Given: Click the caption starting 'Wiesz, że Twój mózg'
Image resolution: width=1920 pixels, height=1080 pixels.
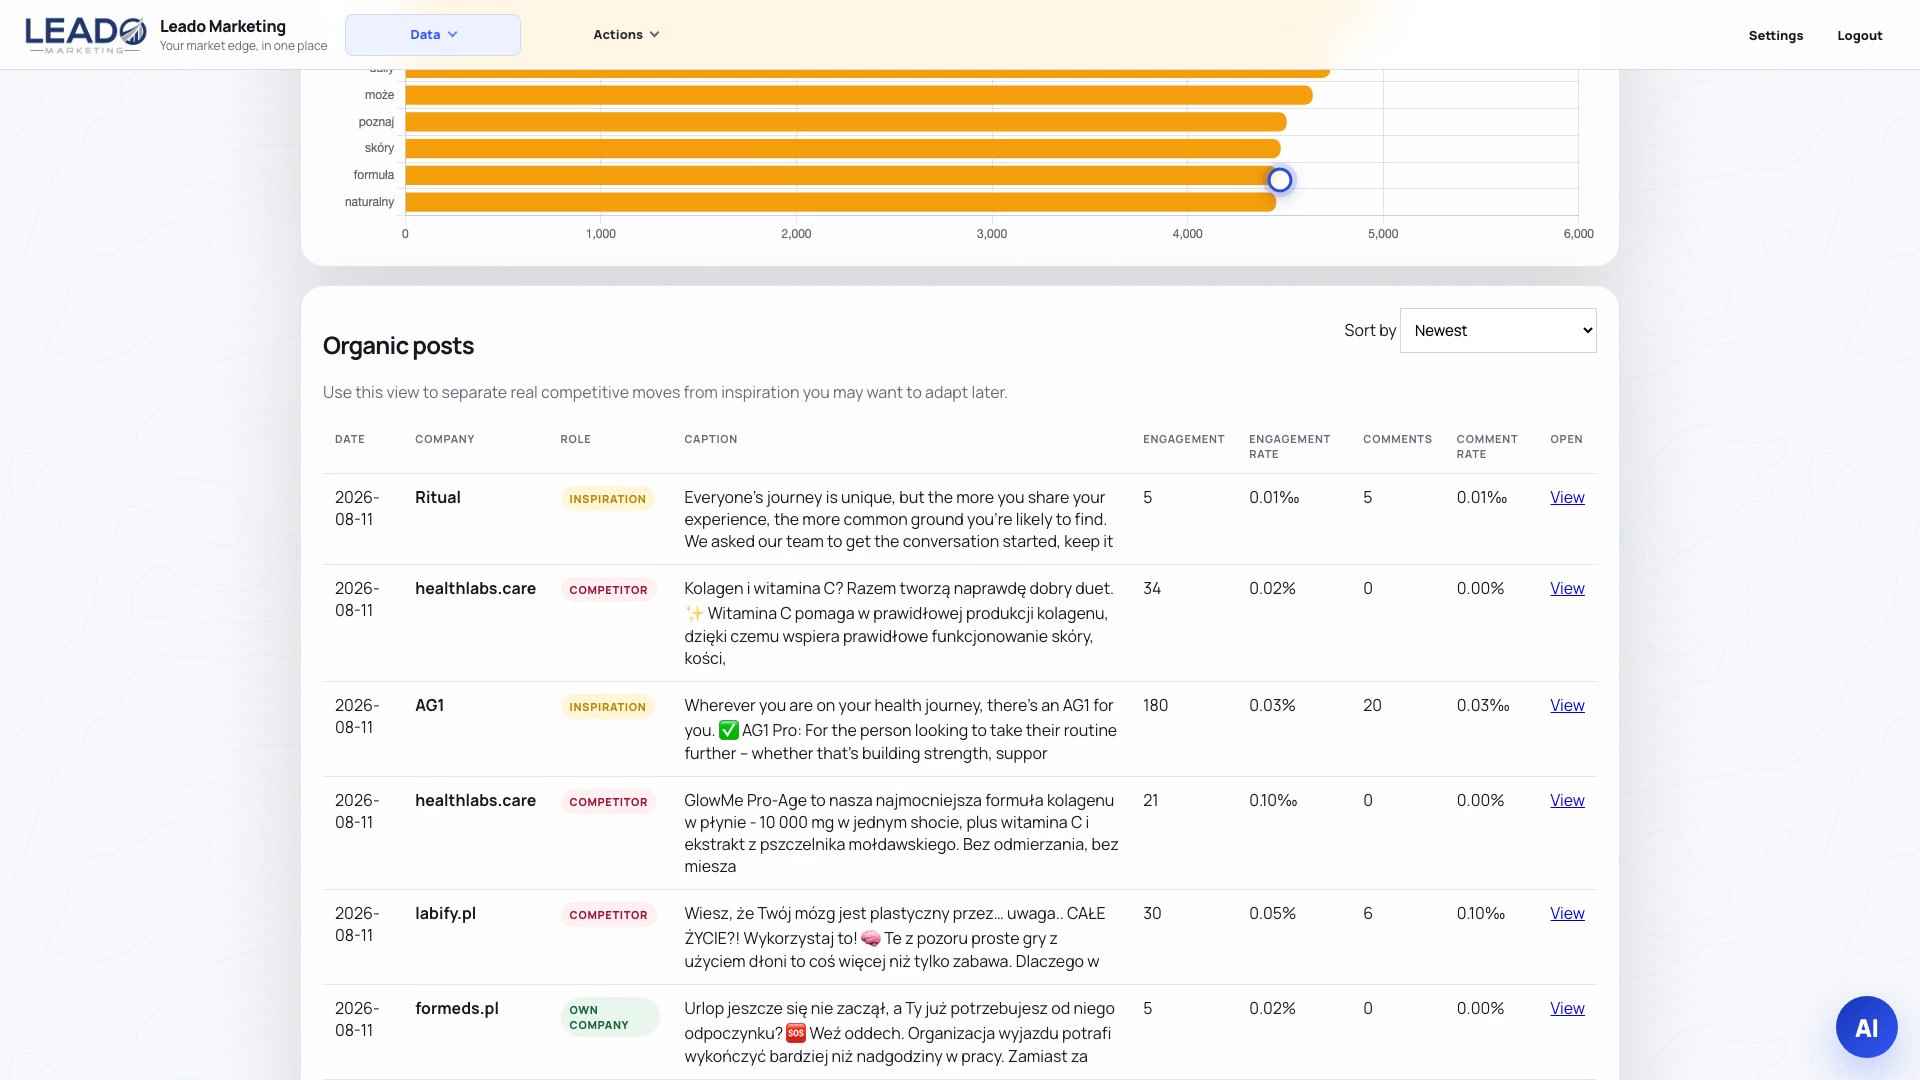Looking at the screenshot, I should pos(895,938).
